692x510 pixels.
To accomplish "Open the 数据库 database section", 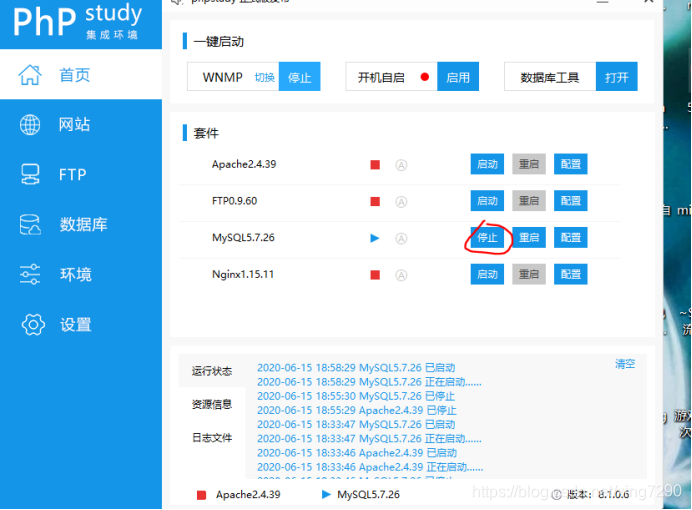I will coord(81,224).
